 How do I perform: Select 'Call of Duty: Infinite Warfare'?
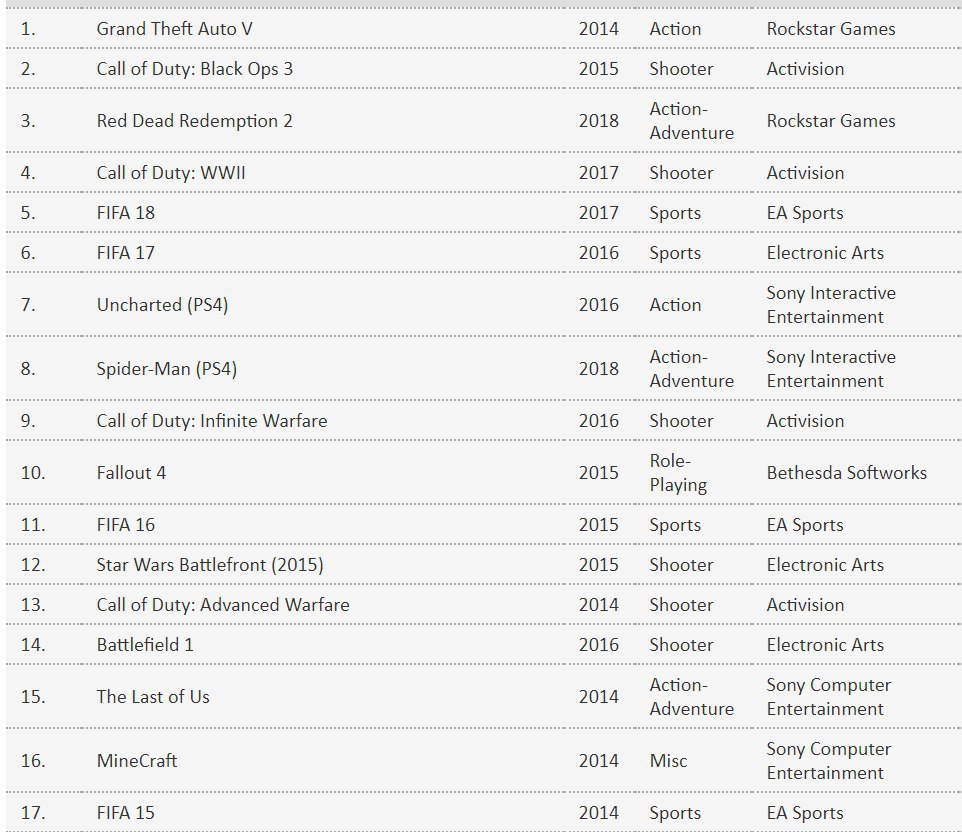click(212, 421)
